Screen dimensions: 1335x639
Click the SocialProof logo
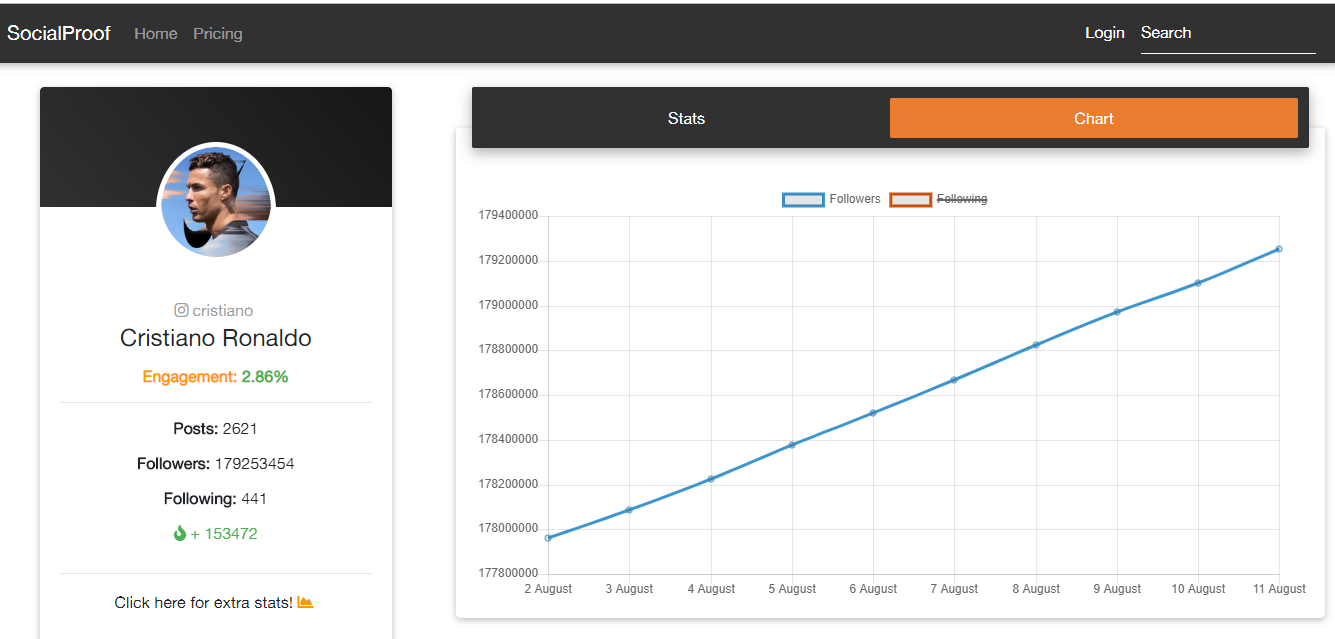(58, 33)
